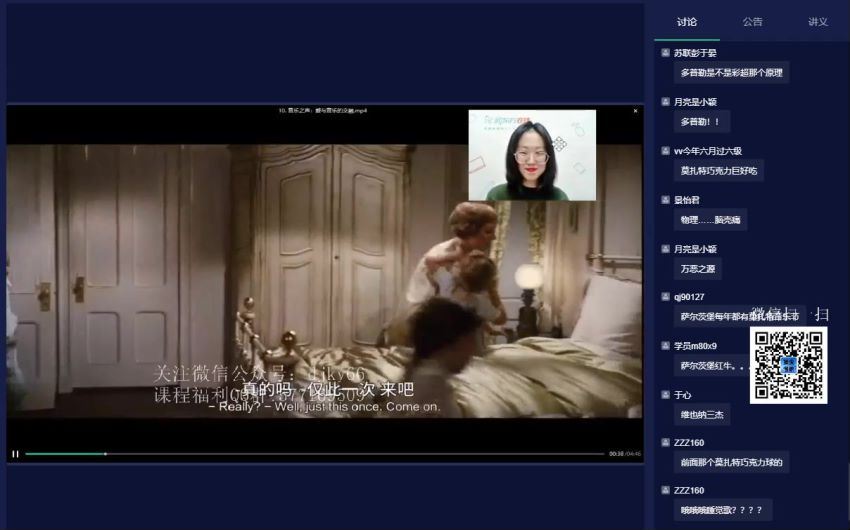Open the 讨论 tab

pos(686,22)
